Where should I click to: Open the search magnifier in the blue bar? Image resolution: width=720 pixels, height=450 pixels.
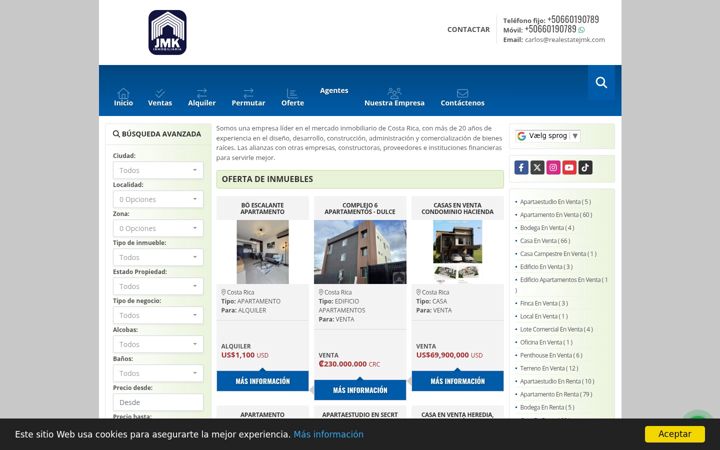pyautogui.click(x=601, y=83)
